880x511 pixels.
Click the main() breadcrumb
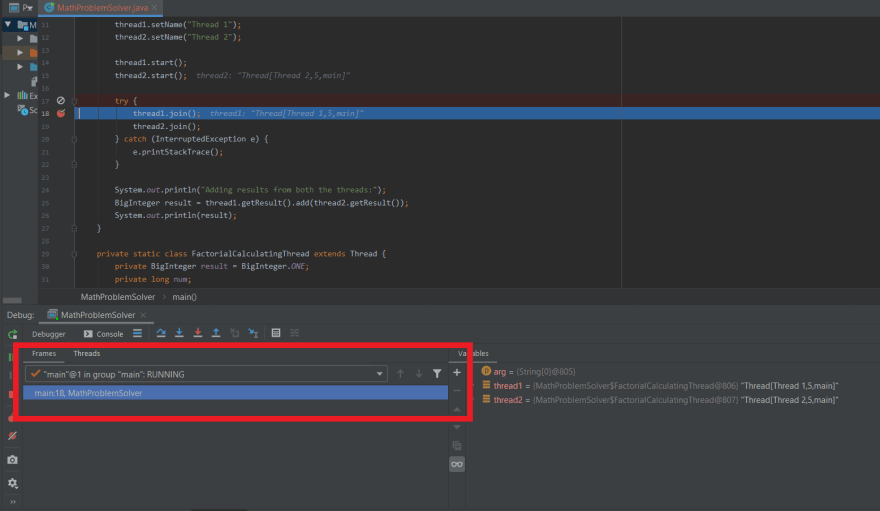click(184, 297)
